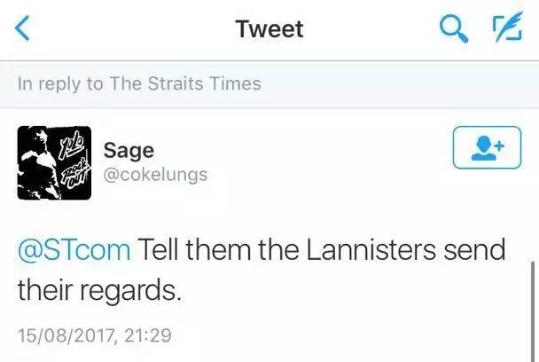Screen dimensions: 539x362
Task: Click the vertical scroll indicator on right edge
Action: [x=533, y=311]
